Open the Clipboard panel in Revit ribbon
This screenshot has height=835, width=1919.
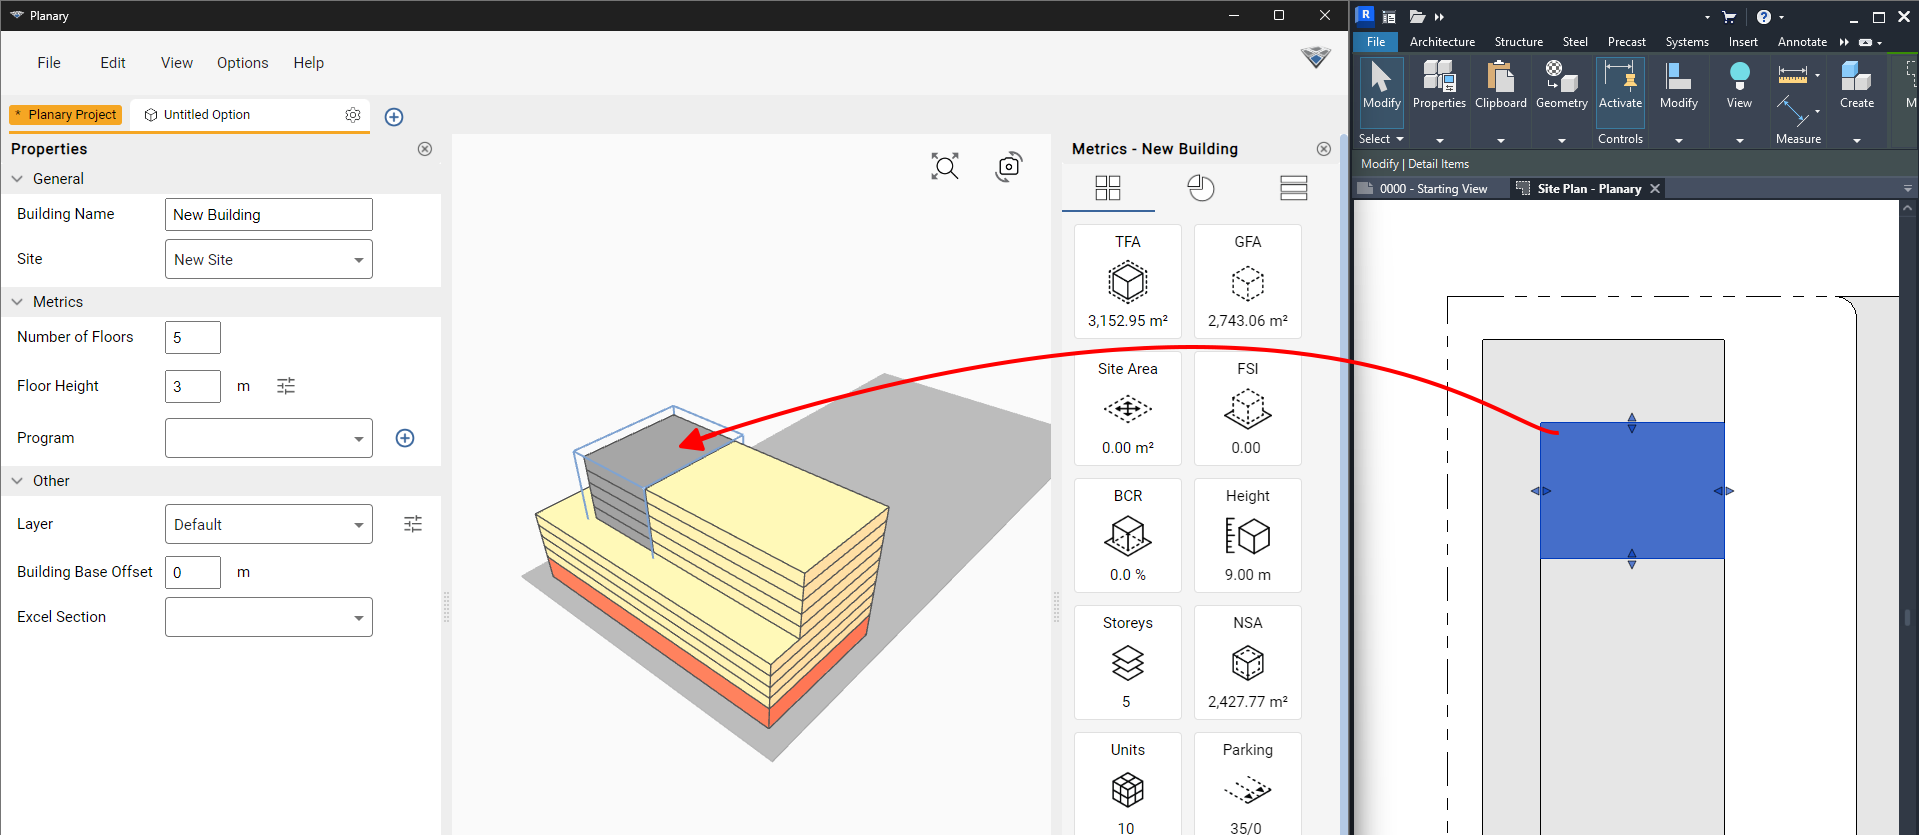[1501, 86]
